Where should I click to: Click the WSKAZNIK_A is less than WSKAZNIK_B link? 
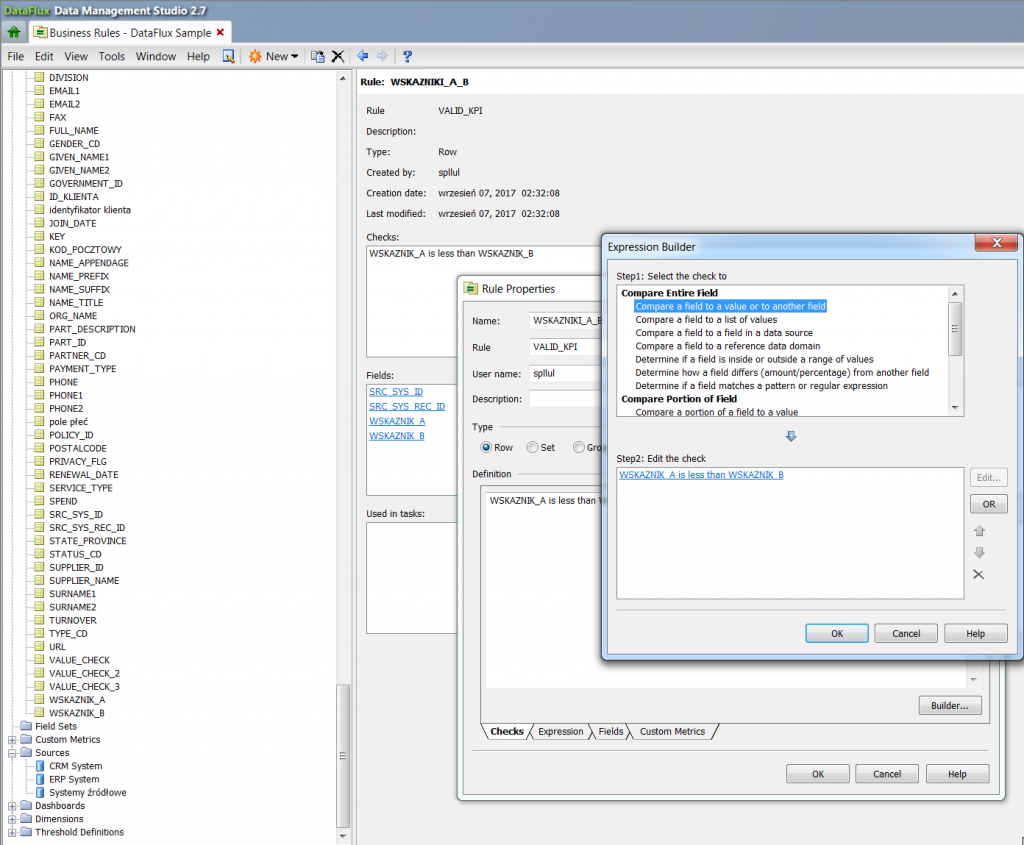pyautogui.click(x=701, y=475)
